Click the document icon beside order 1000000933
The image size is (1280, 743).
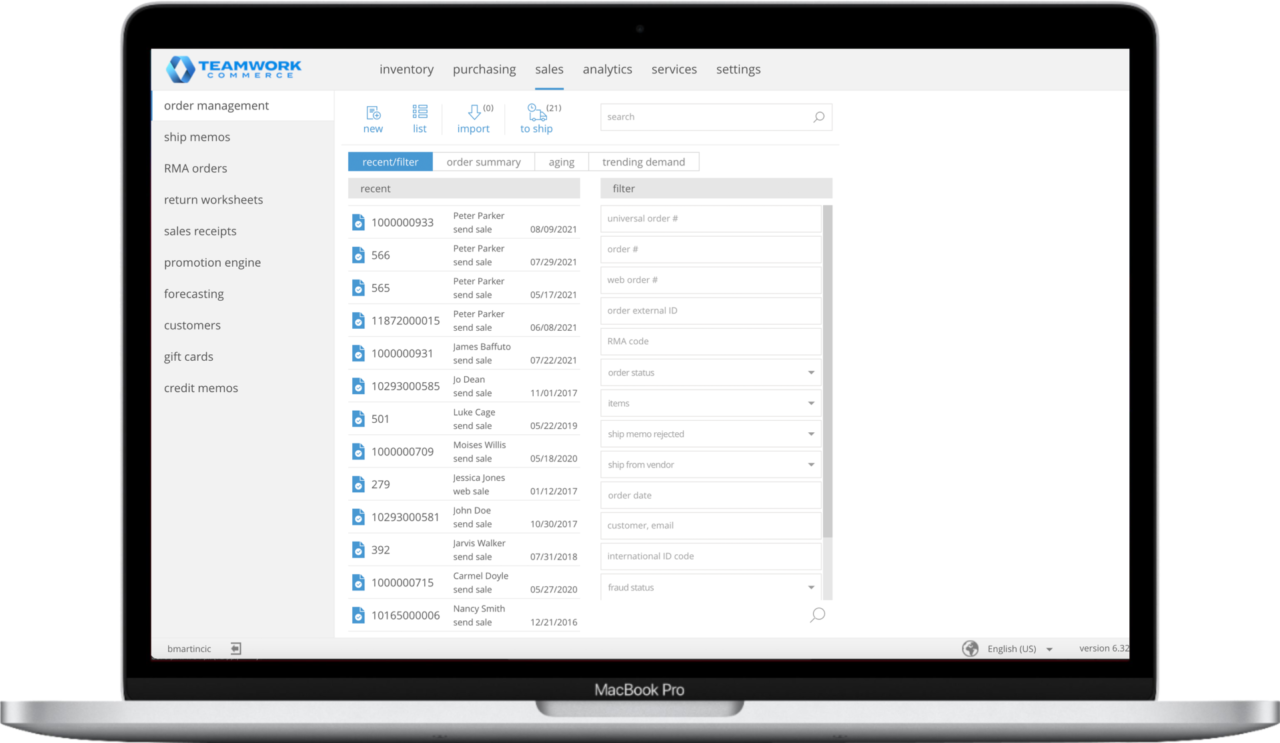[358, 222]
